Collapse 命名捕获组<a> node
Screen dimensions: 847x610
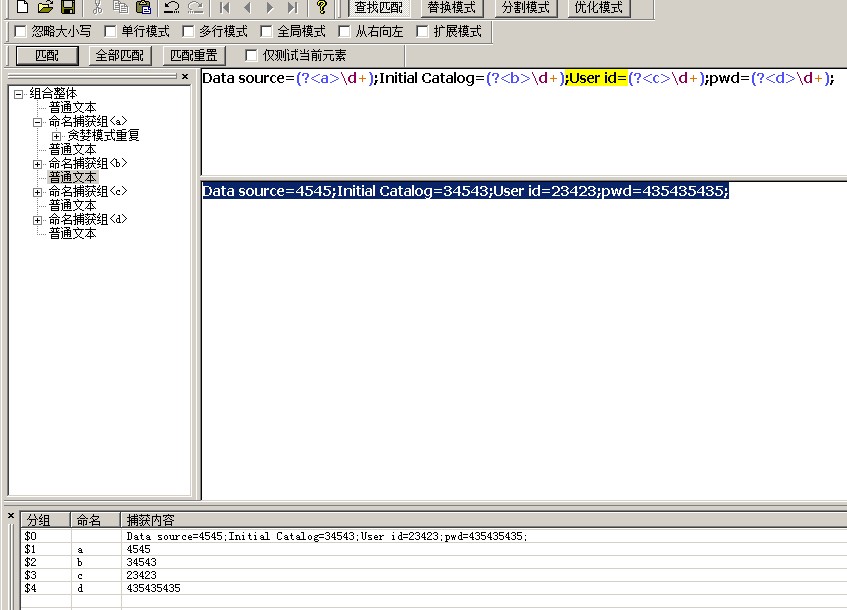[x=37, y=122]
